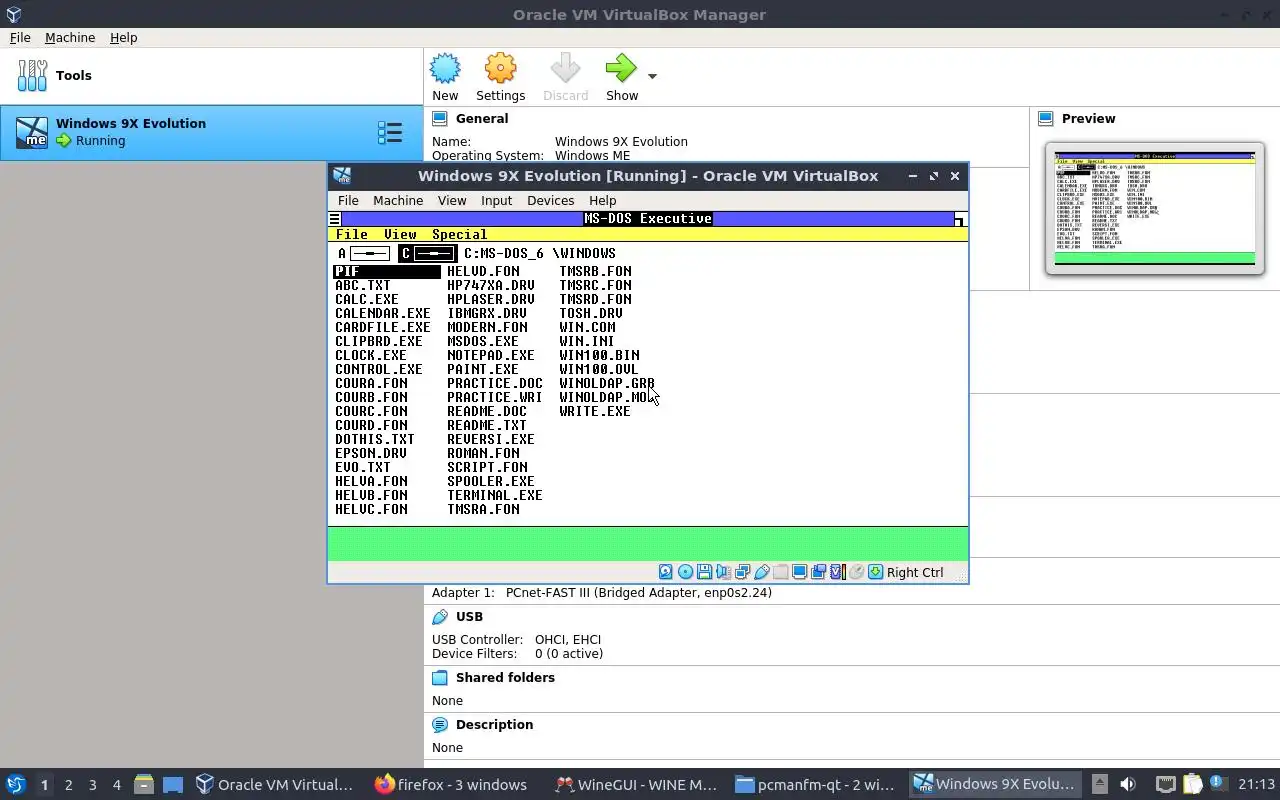The width and height of the screenshot is (1280, 800).
Task: Click USB section header in Manager details
Action: point(469,617)
